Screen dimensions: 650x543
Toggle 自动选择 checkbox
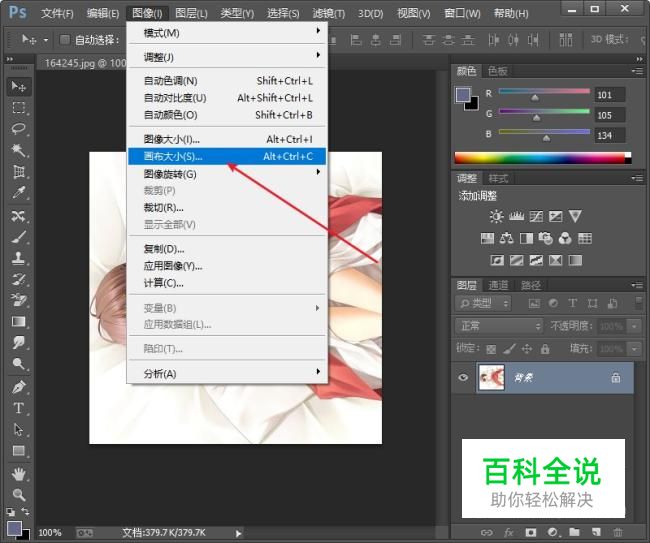point(65,40)
